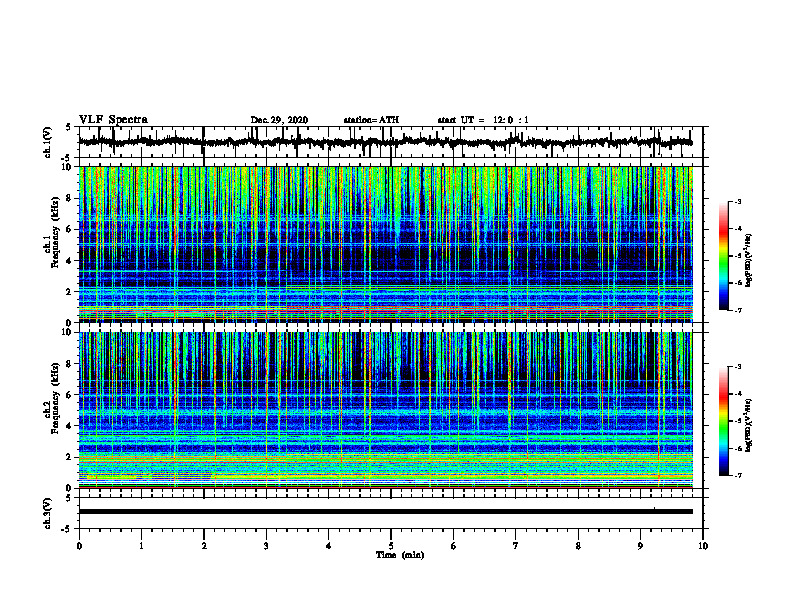The image size is (792, 612).
Task: Click the ch.2 colorbar log(PSD) label
Action: tap(748, 426)
